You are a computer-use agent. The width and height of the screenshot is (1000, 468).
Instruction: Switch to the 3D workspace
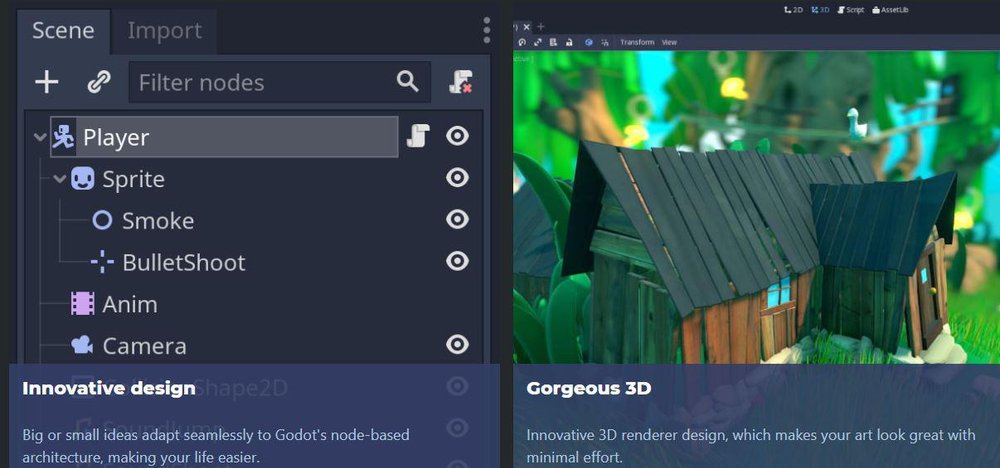[820, 10]
